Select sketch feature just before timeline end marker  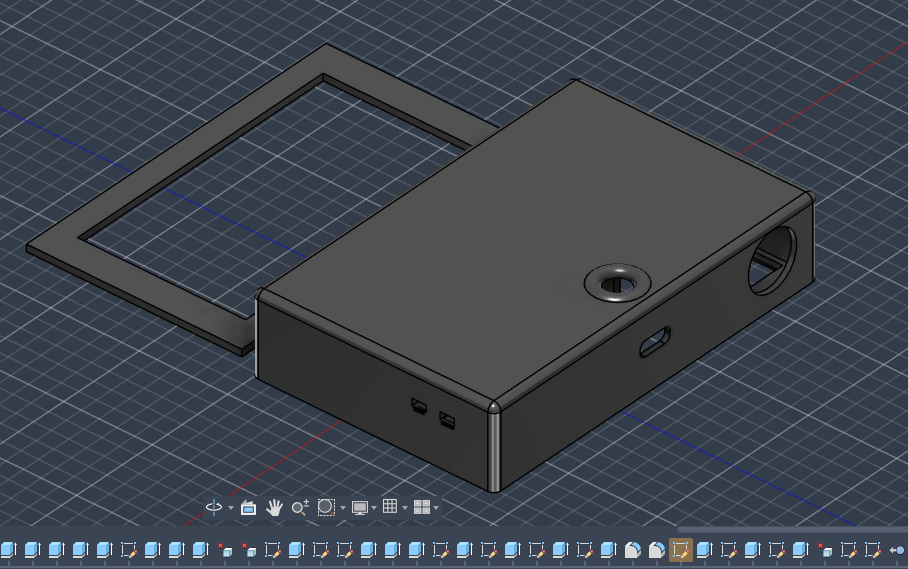(x=873, y=550)
